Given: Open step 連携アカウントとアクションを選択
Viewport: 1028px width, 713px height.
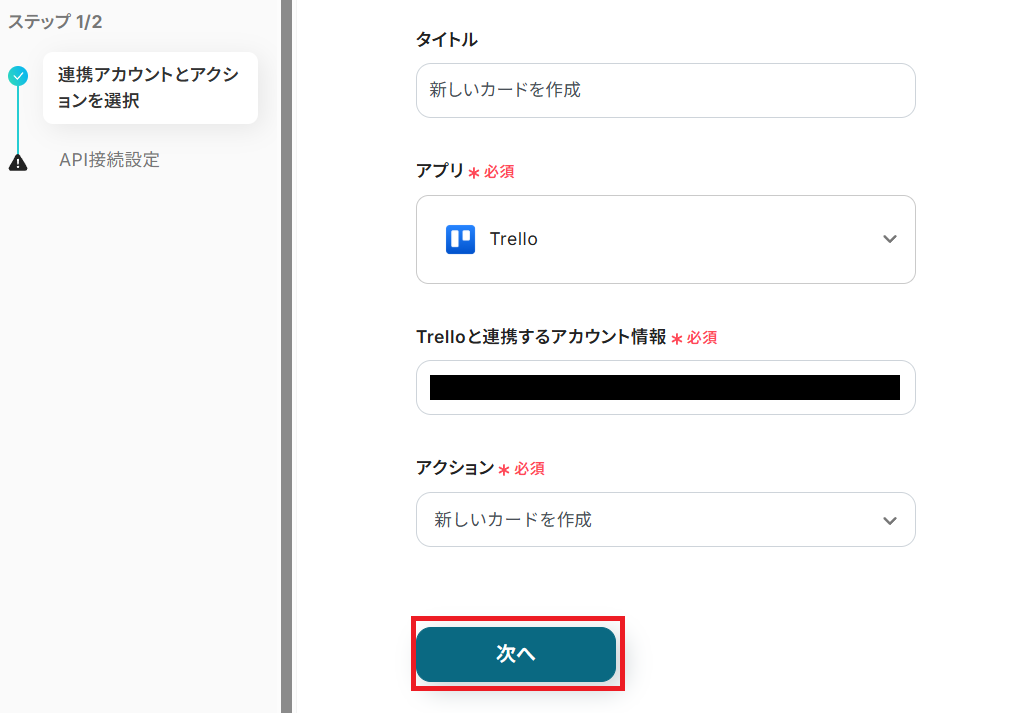Looking at the screenshot, I should (x=149, y=88).
